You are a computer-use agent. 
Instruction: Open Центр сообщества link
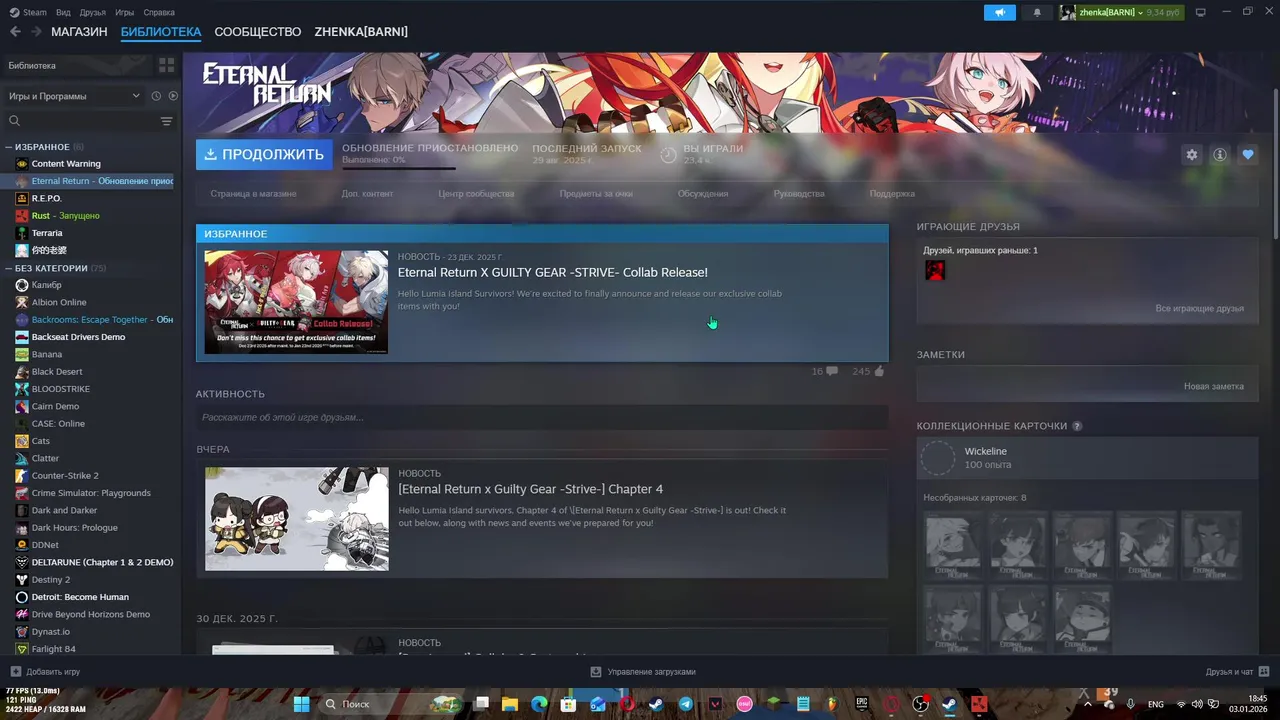pyautogui.click(x=476, y=194)
